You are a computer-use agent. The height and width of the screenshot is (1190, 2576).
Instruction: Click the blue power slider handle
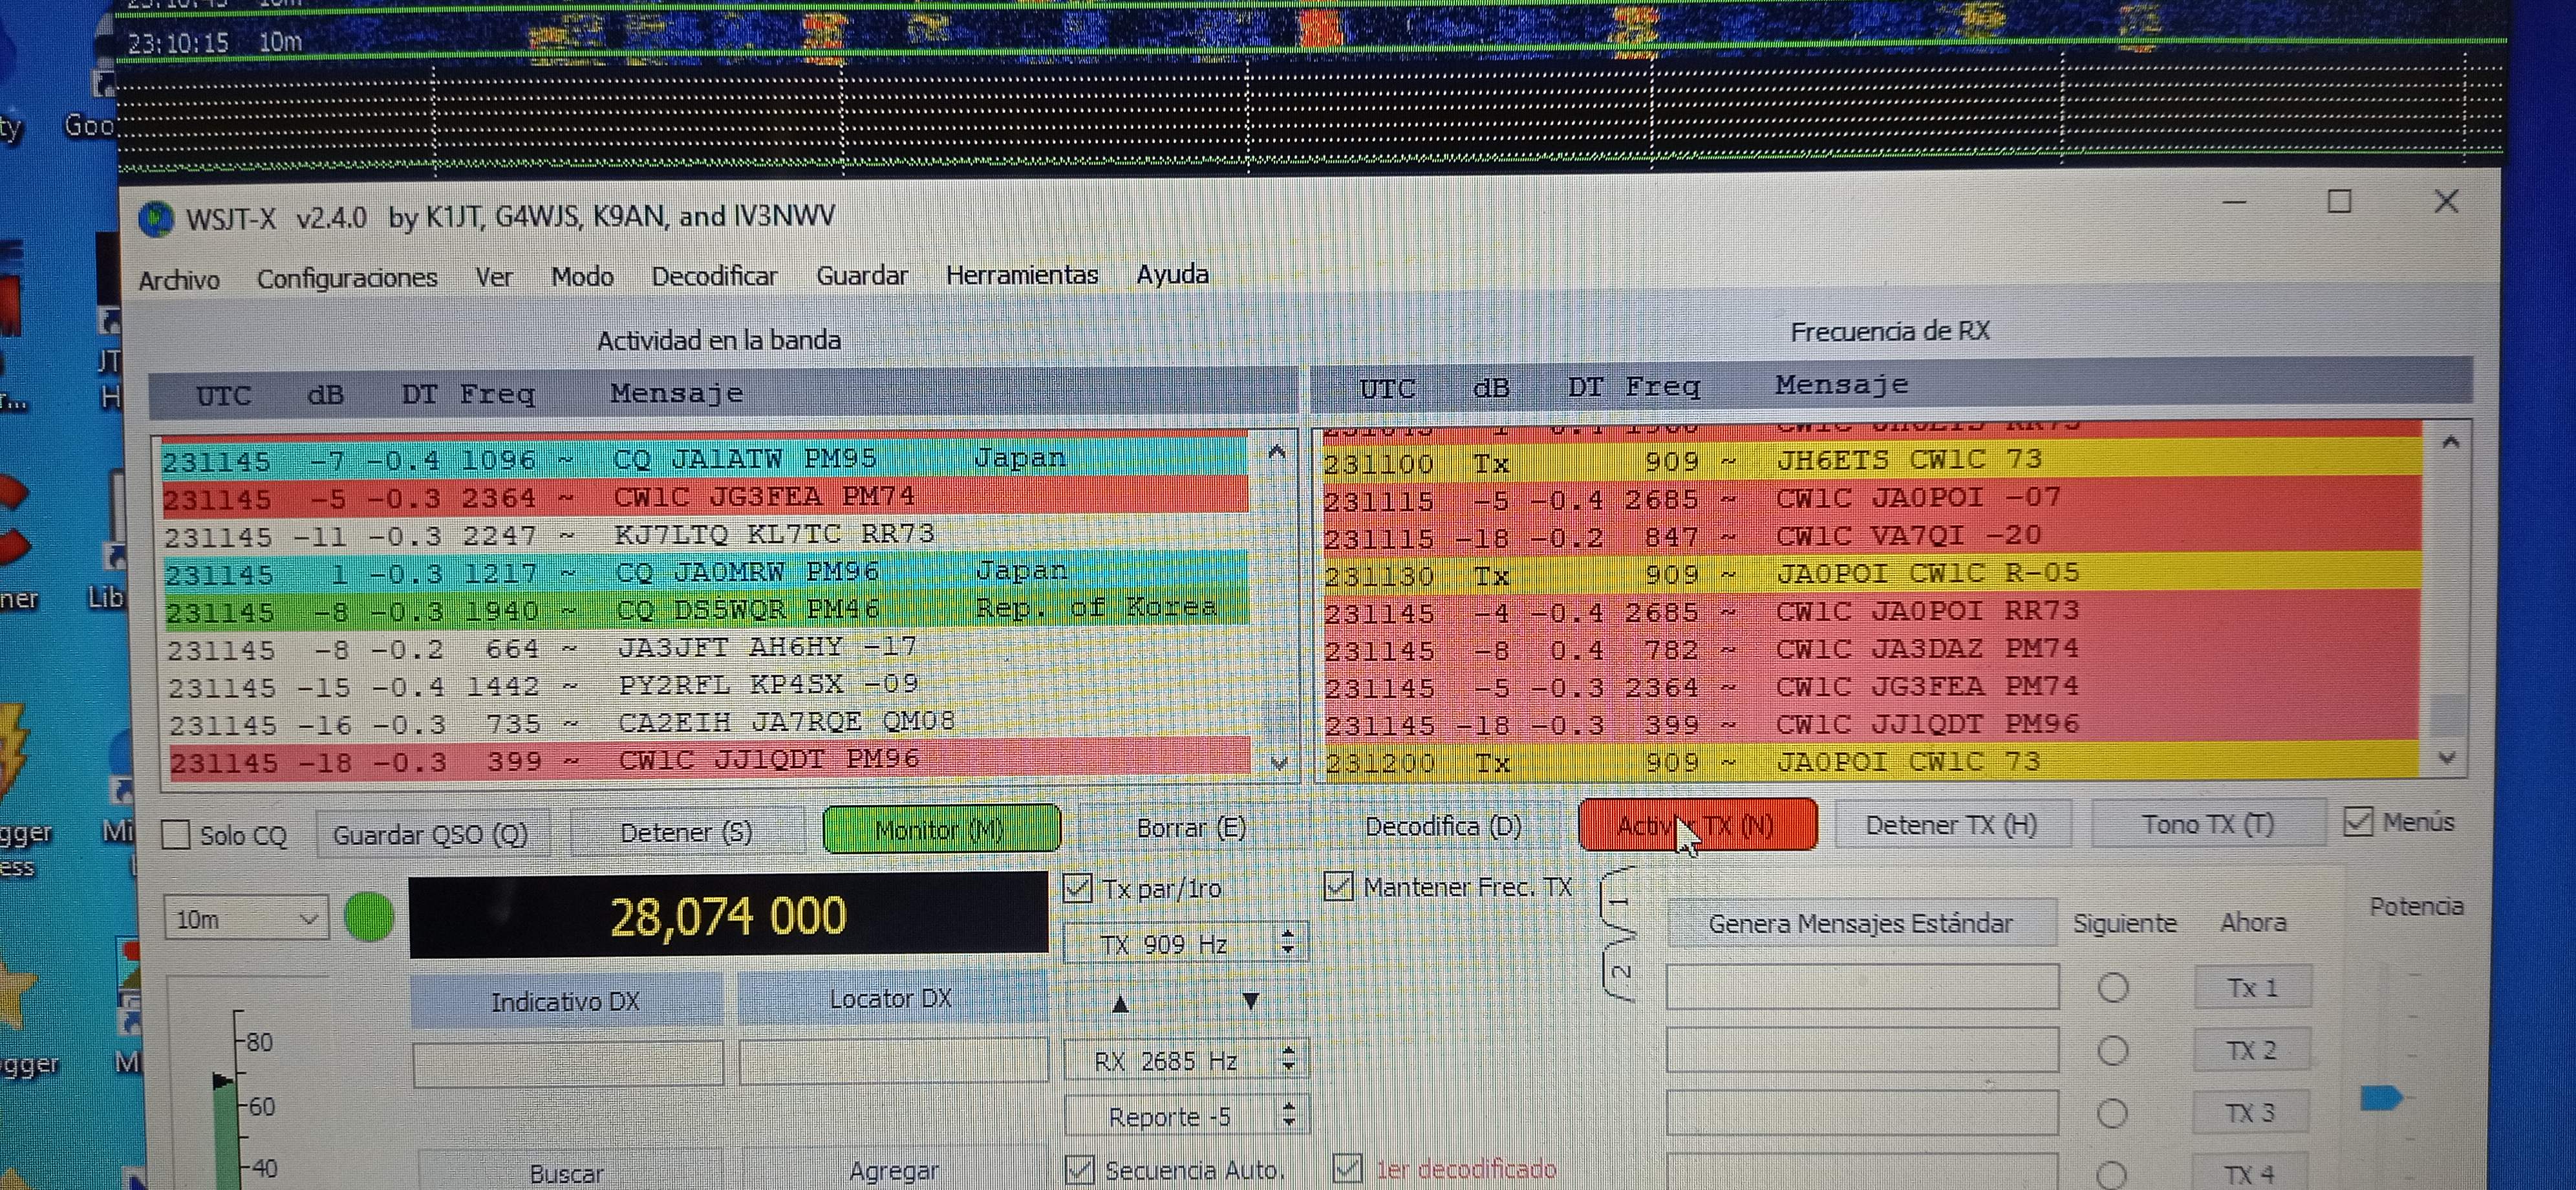2381,1098
